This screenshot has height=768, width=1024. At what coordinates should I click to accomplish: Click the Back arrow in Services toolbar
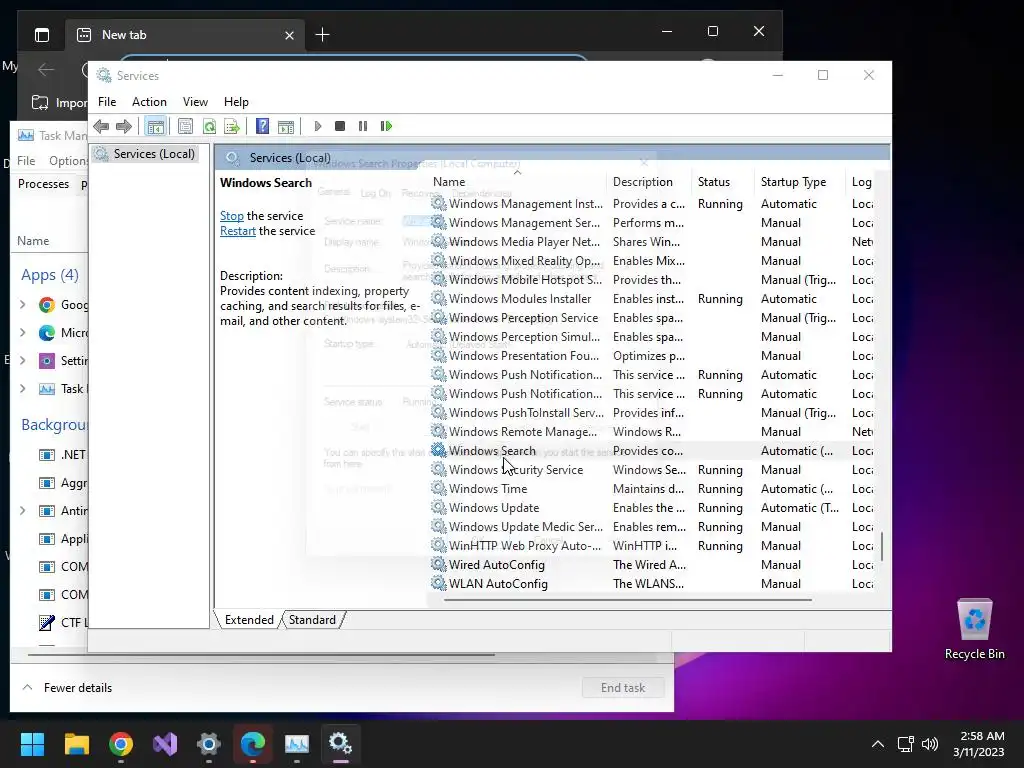(x=101, y=126)
